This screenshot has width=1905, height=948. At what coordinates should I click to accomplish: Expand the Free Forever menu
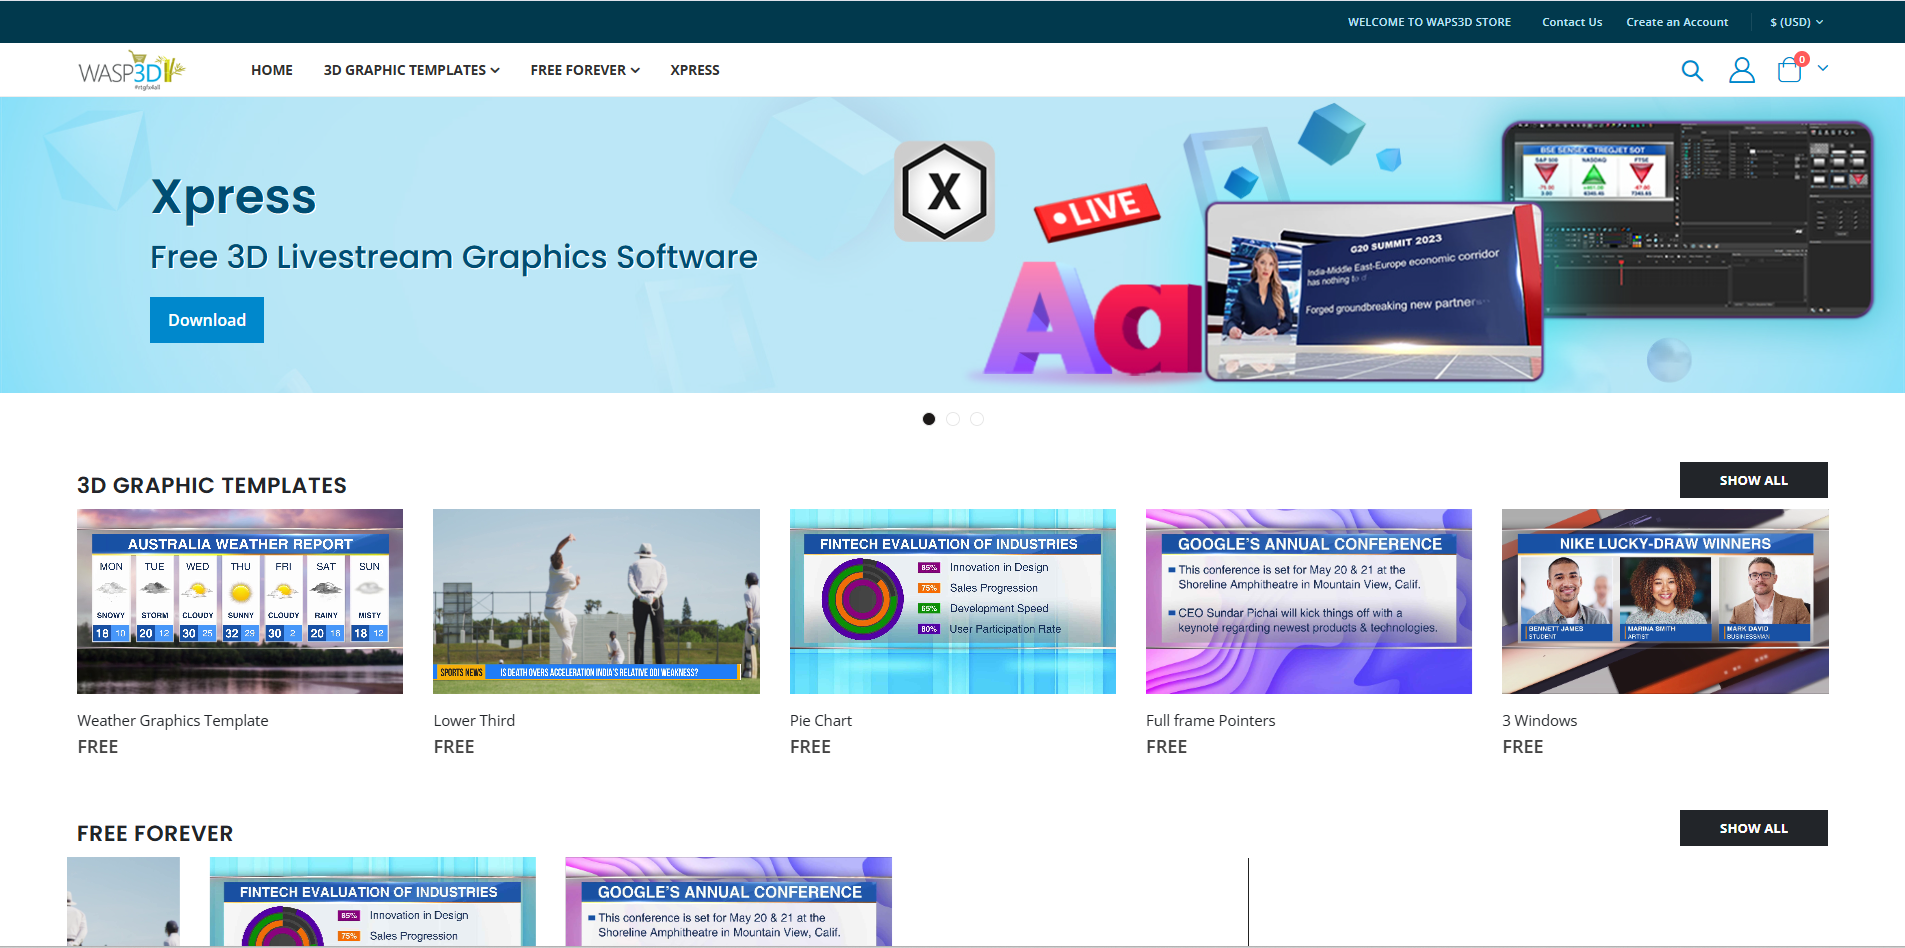coord(585,70)
